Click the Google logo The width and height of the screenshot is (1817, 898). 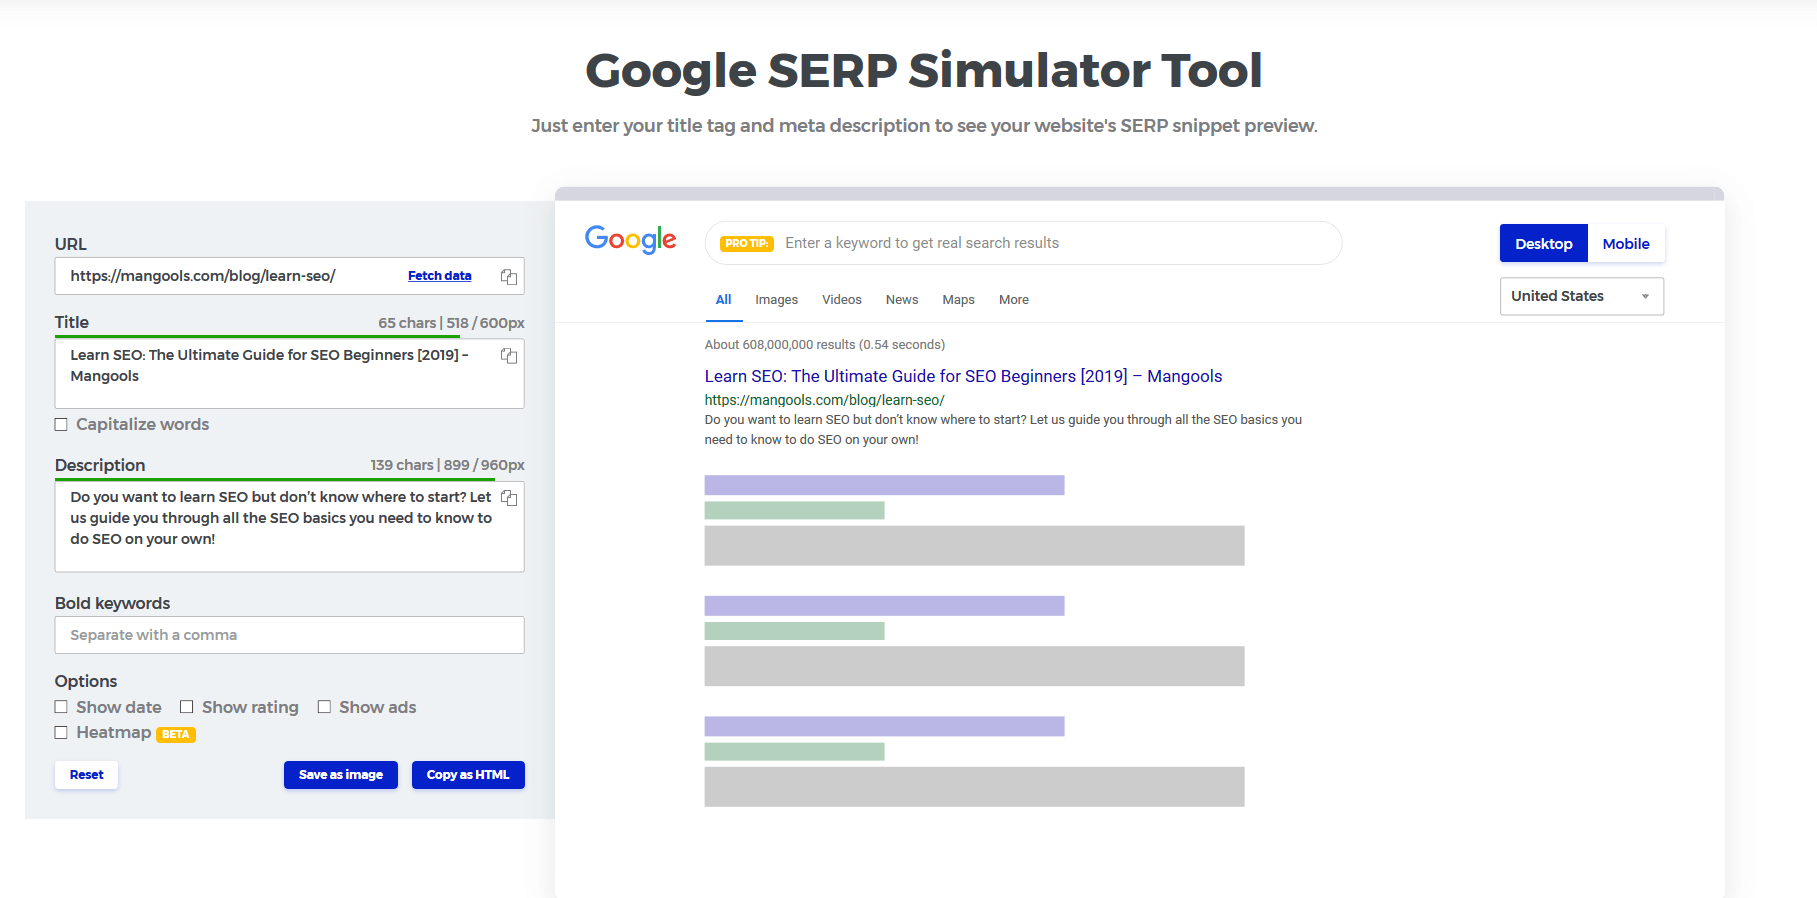coord(630,240)
